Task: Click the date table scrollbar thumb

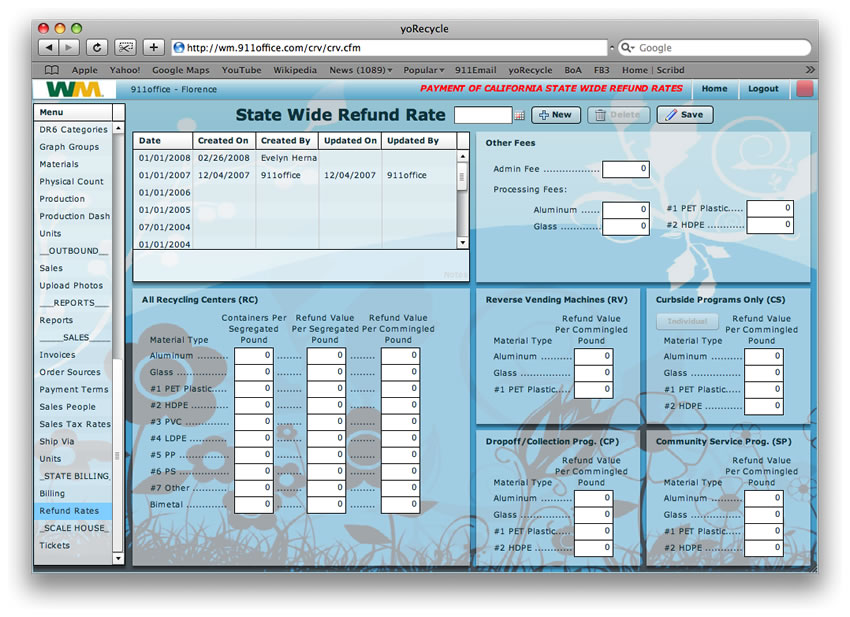Action: click(462, 177)
